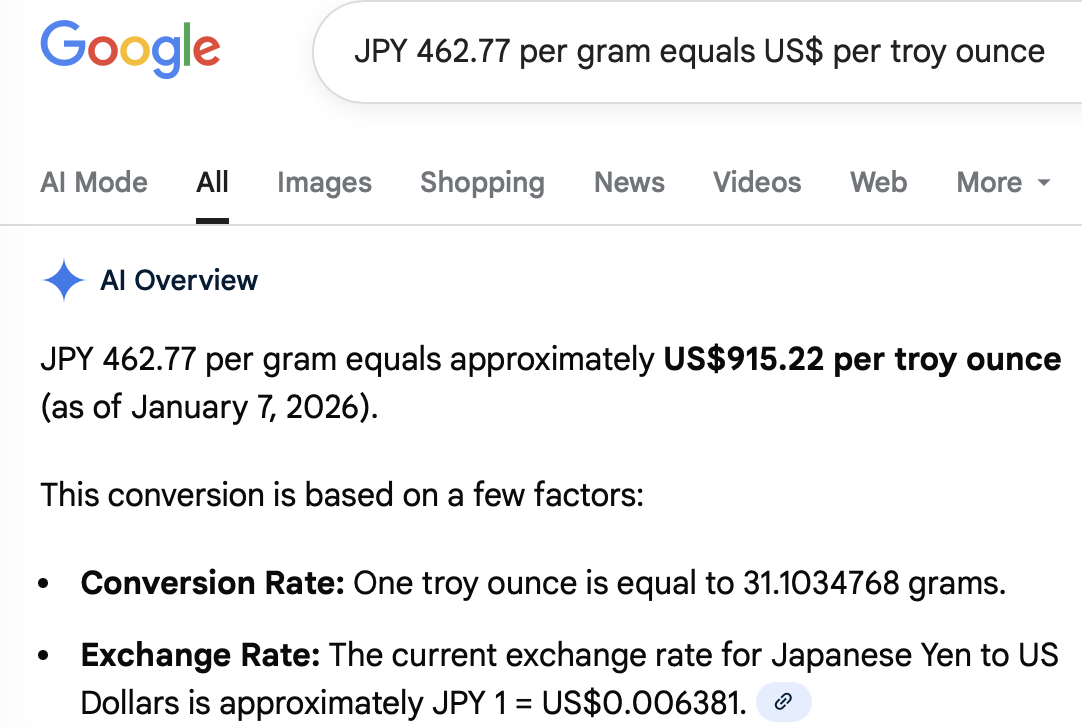The width and height of the screenshot is (1082, 728).
Task: Click the 31.1034768 grams value
Action: pos(874,583)
